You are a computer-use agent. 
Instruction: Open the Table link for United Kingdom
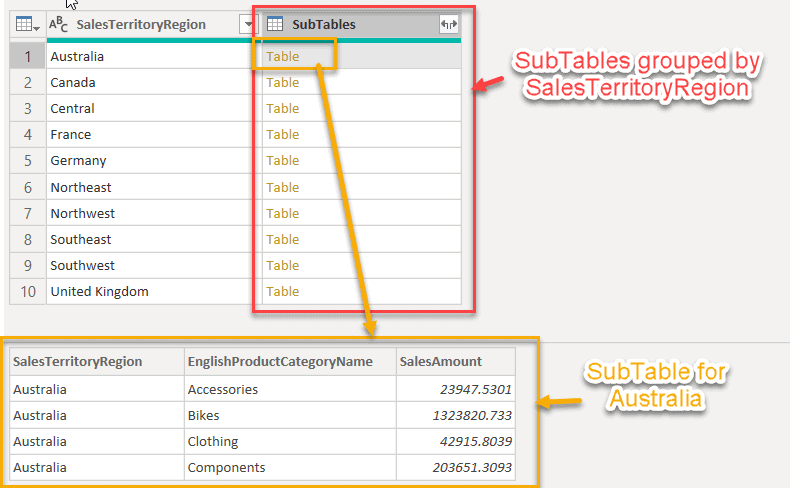click(283, 292)
